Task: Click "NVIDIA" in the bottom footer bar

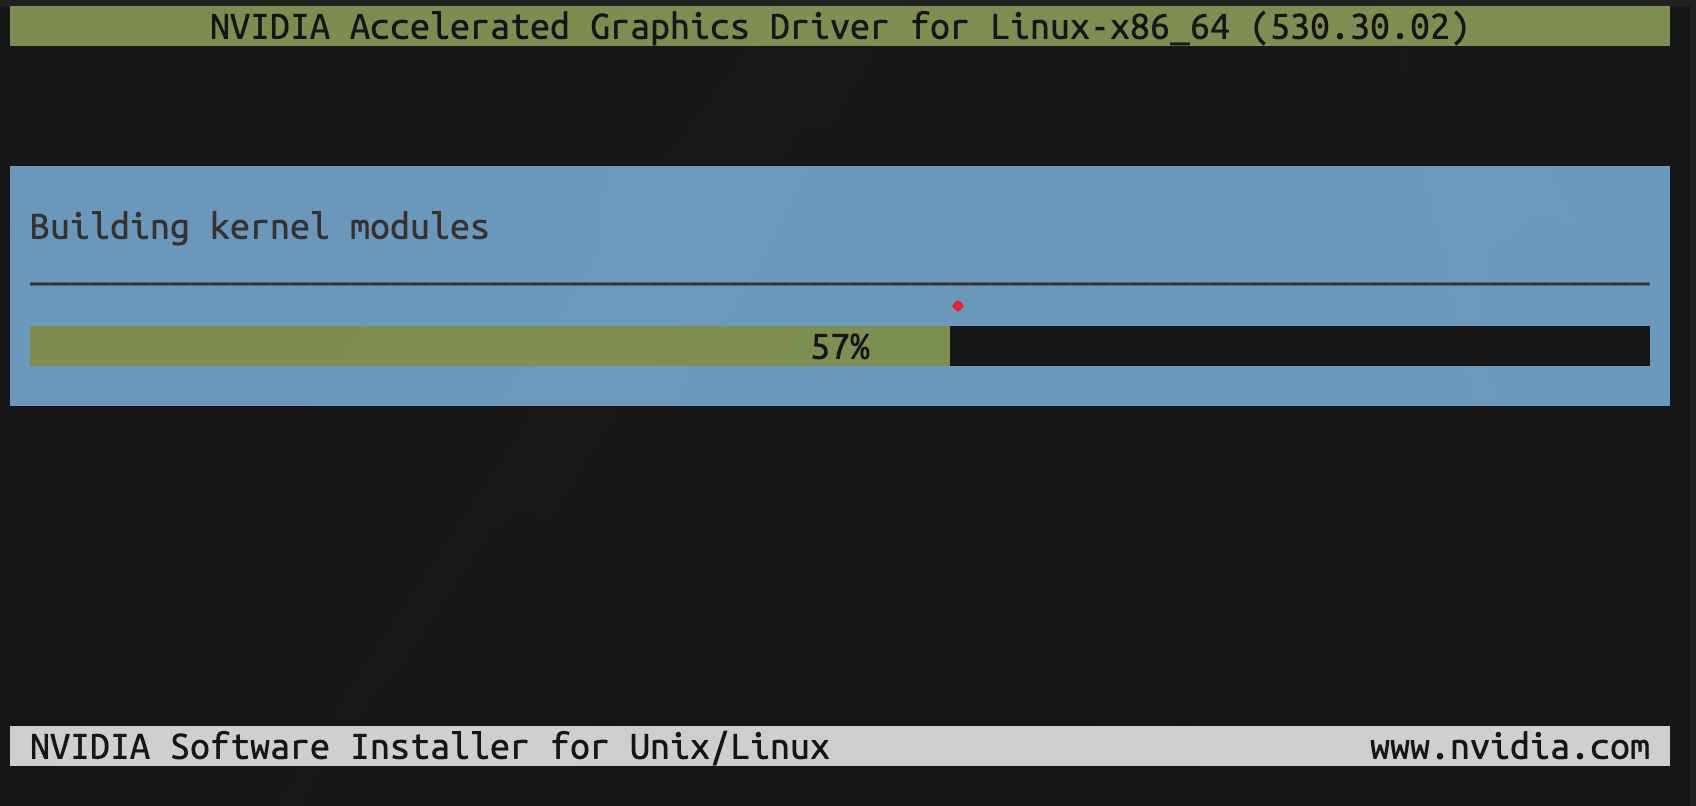Action: coord(90,747)
